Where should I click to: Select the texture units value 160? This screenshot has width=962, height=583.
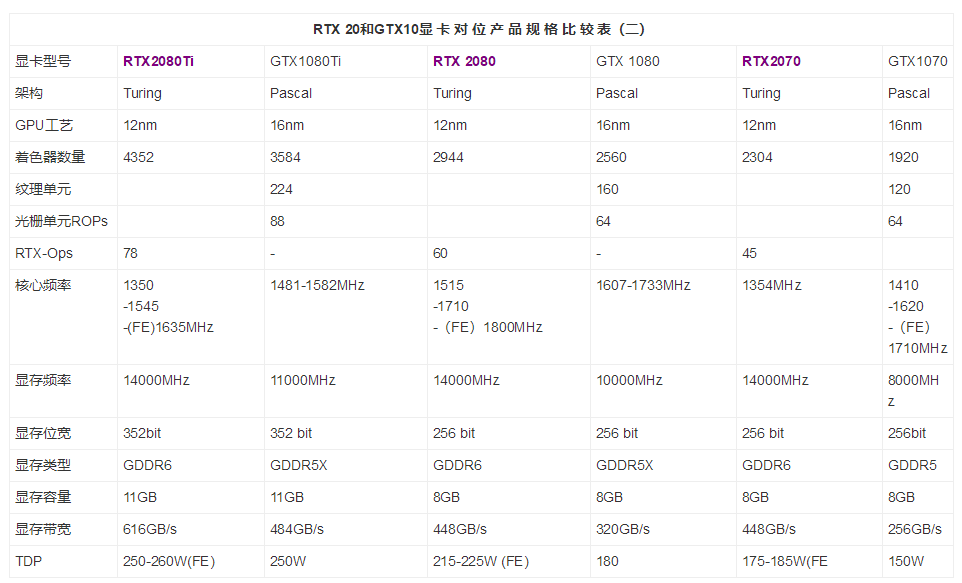click(x=607, y=189)
